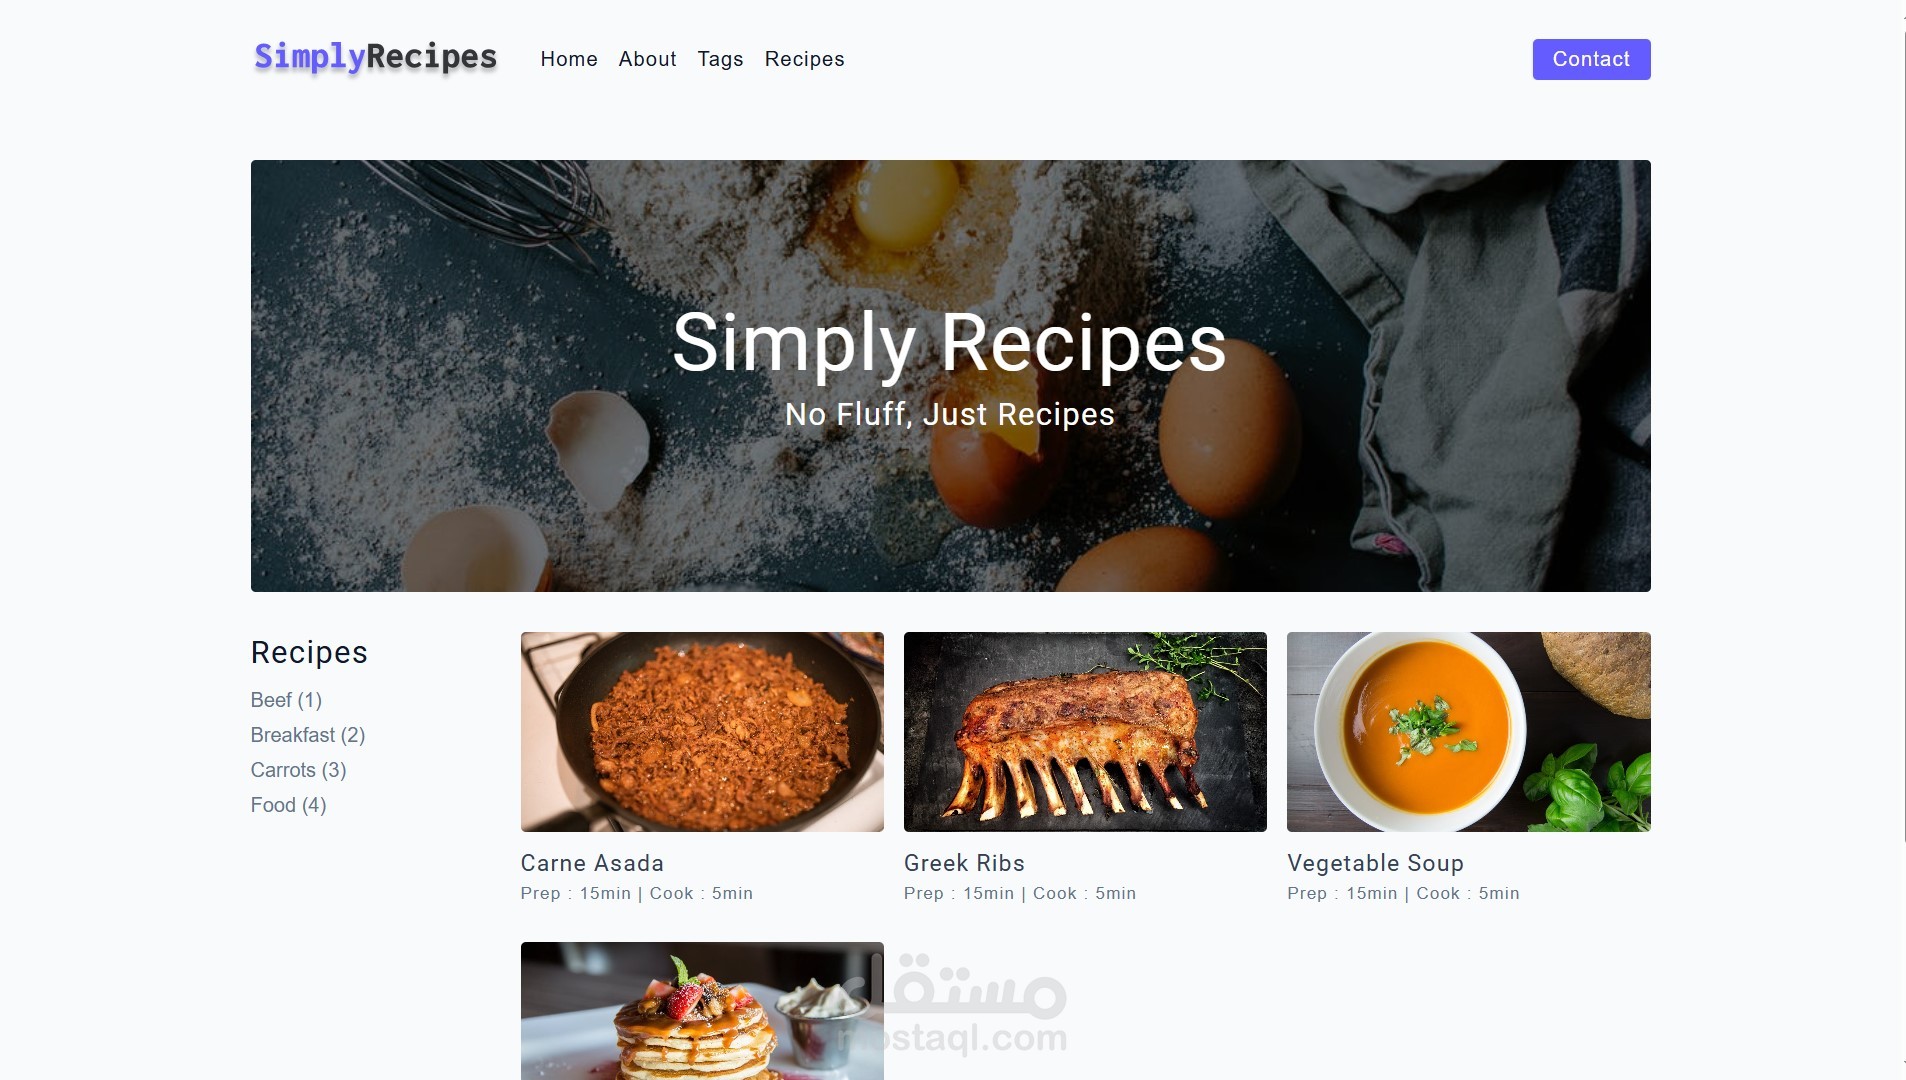This screenshot has width=1906, height=1080.
Task: Click the SimplyRecipes logo
Action: [375, 58]
